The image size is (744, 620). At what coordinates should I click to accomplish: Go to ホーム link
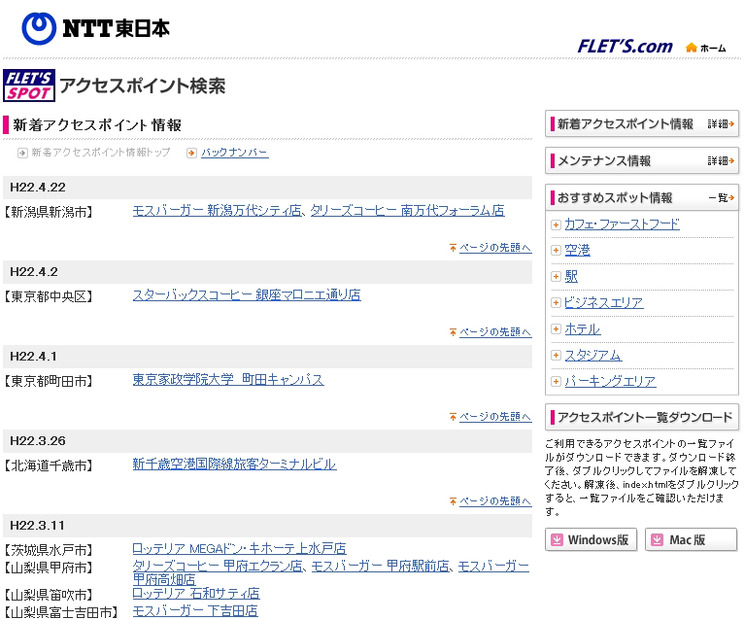click(713, 48)
